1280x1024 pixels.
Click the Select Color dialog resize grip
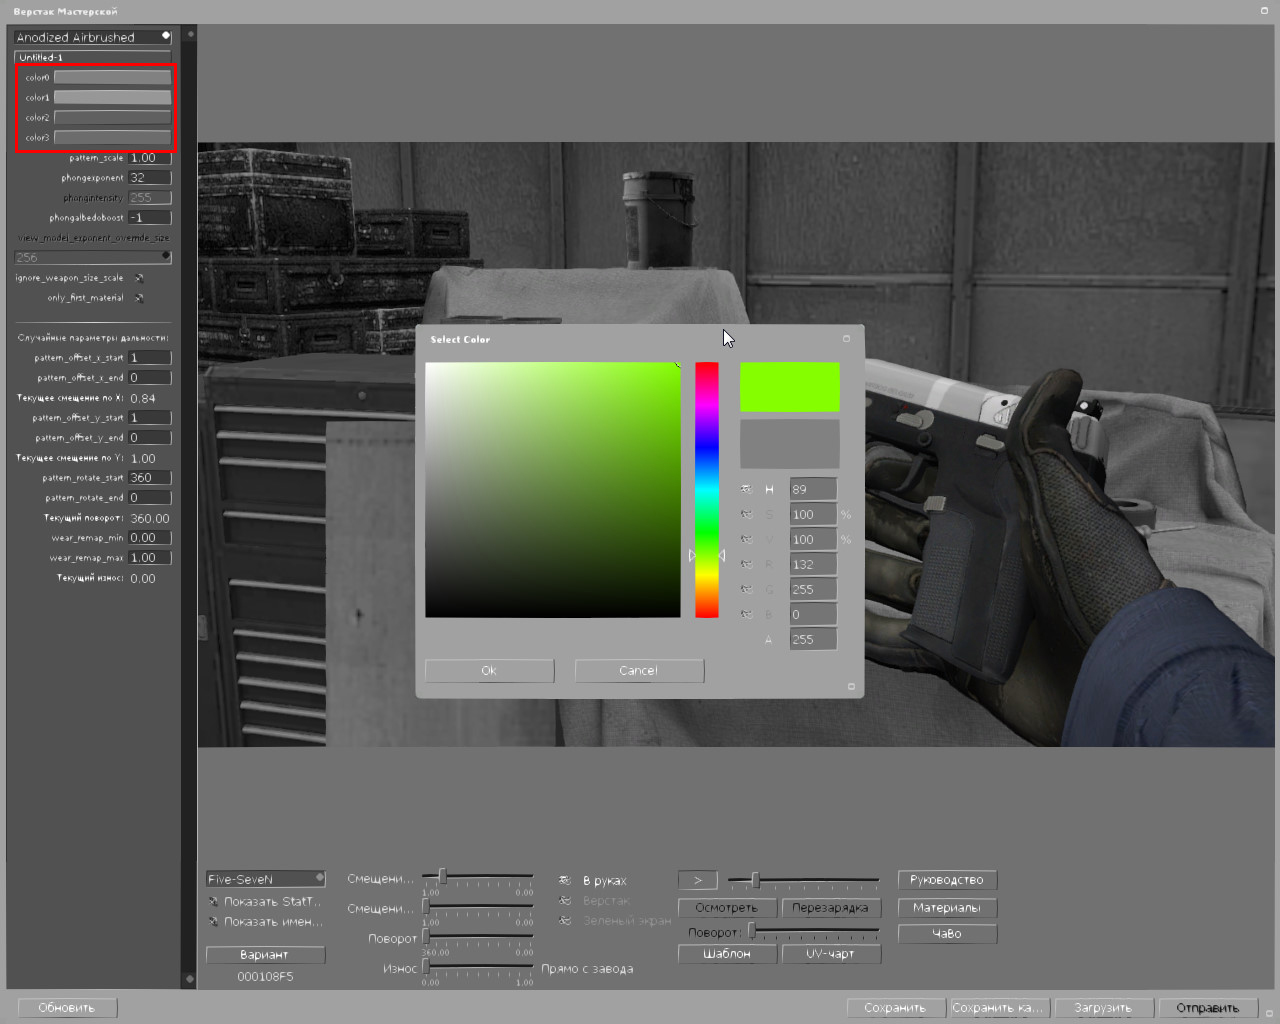pyautogui.click(x=851, y=686)
